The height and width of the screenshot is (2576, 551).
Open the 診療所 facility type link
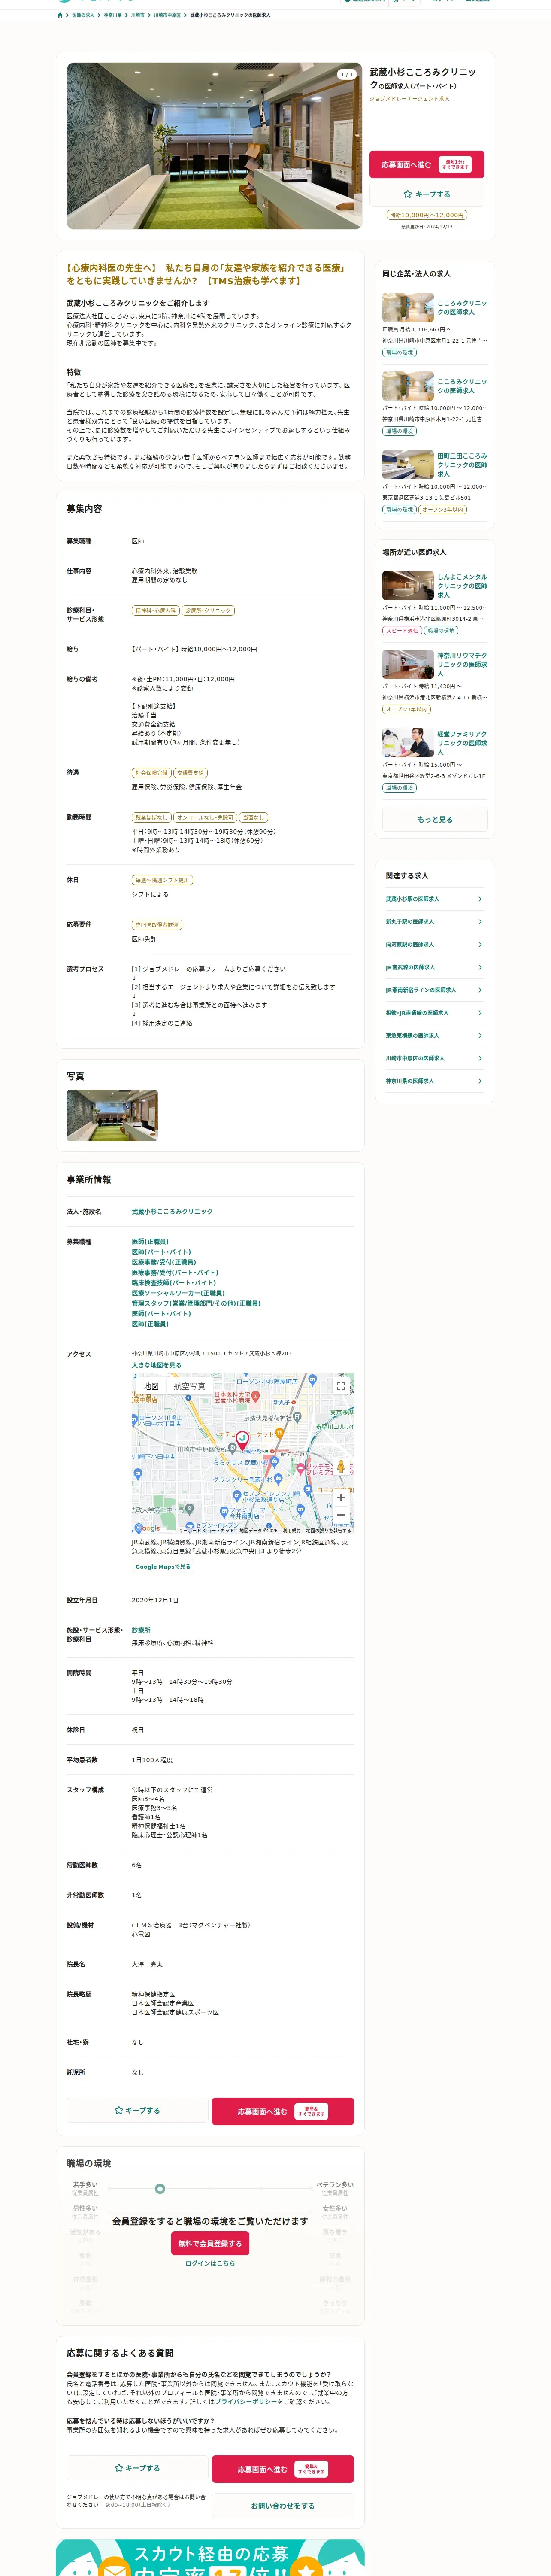tap(141, 1630)
